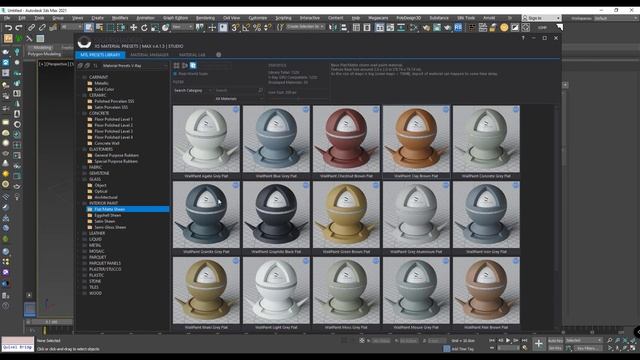Toggle Spinner Snap
Screen dimensions: 640x360
coord(267,28)
